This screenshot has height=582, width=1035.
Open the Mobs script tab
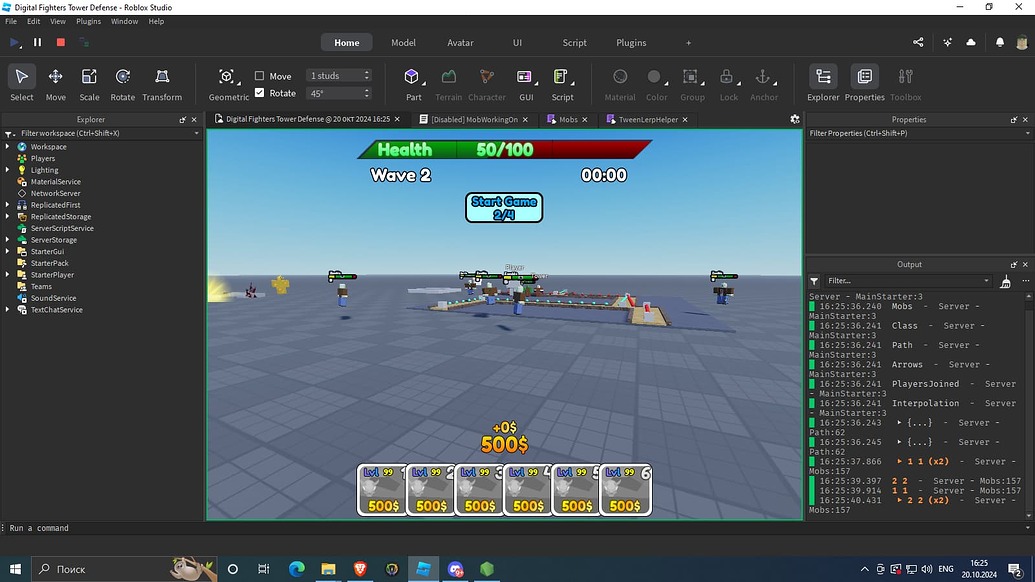[x=568, y=119]
